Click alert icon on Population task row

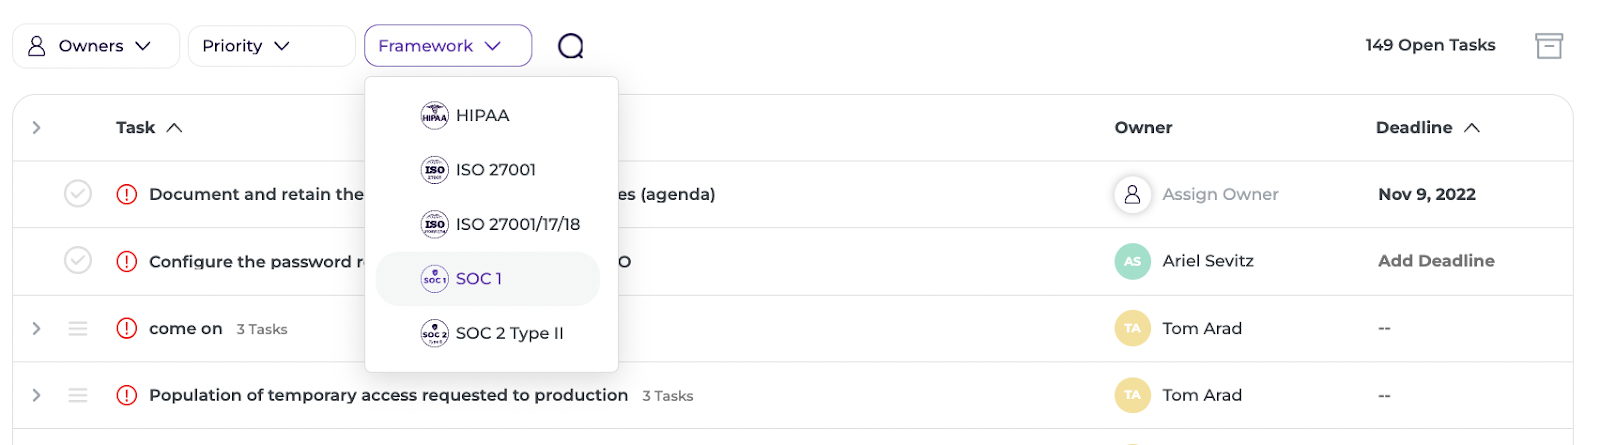pos(127,395)
